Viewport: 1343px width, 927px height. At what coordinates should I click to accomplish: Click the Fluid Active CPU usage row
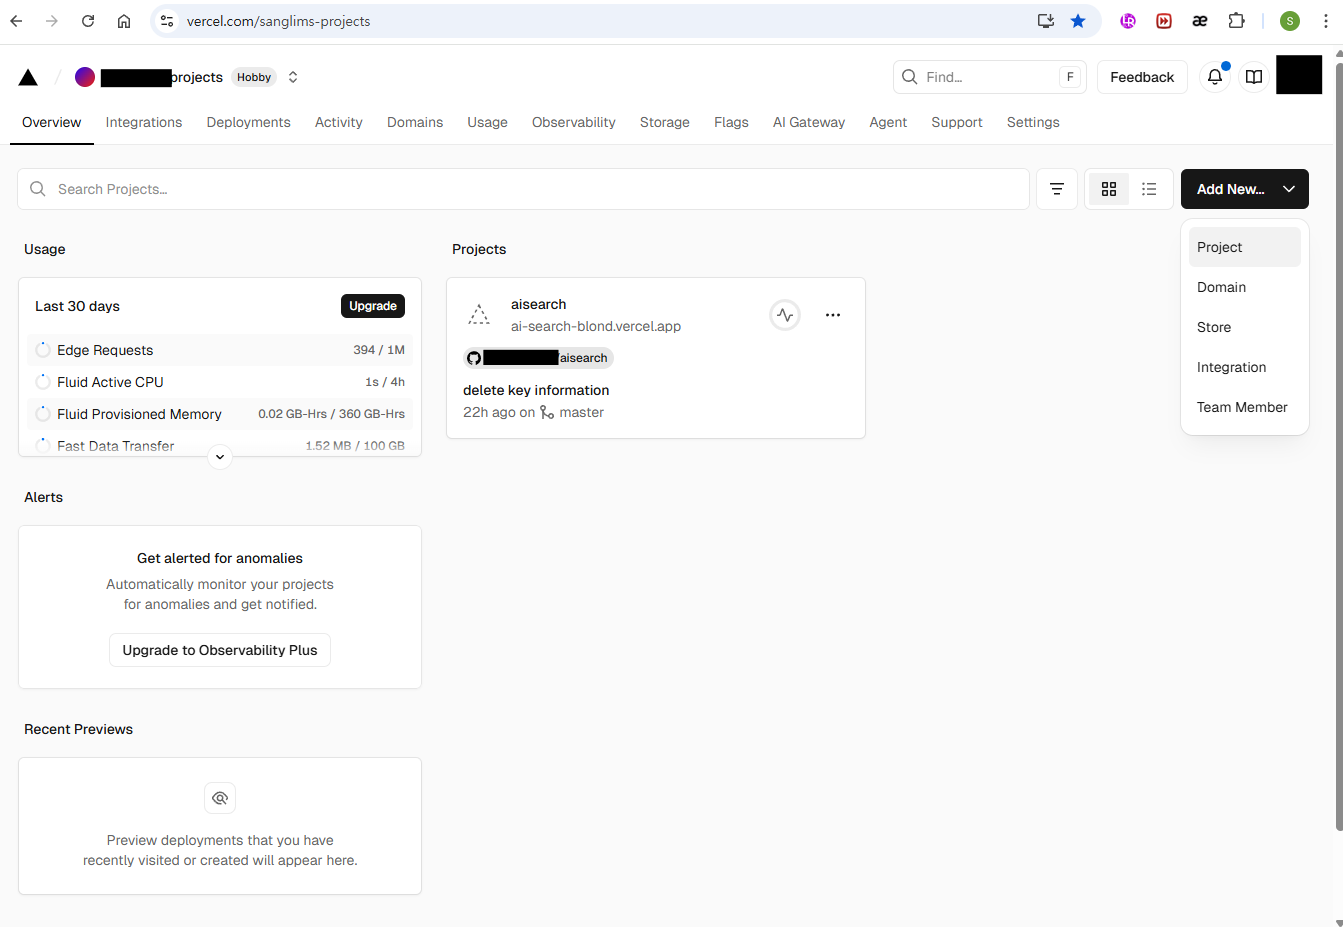220,382
